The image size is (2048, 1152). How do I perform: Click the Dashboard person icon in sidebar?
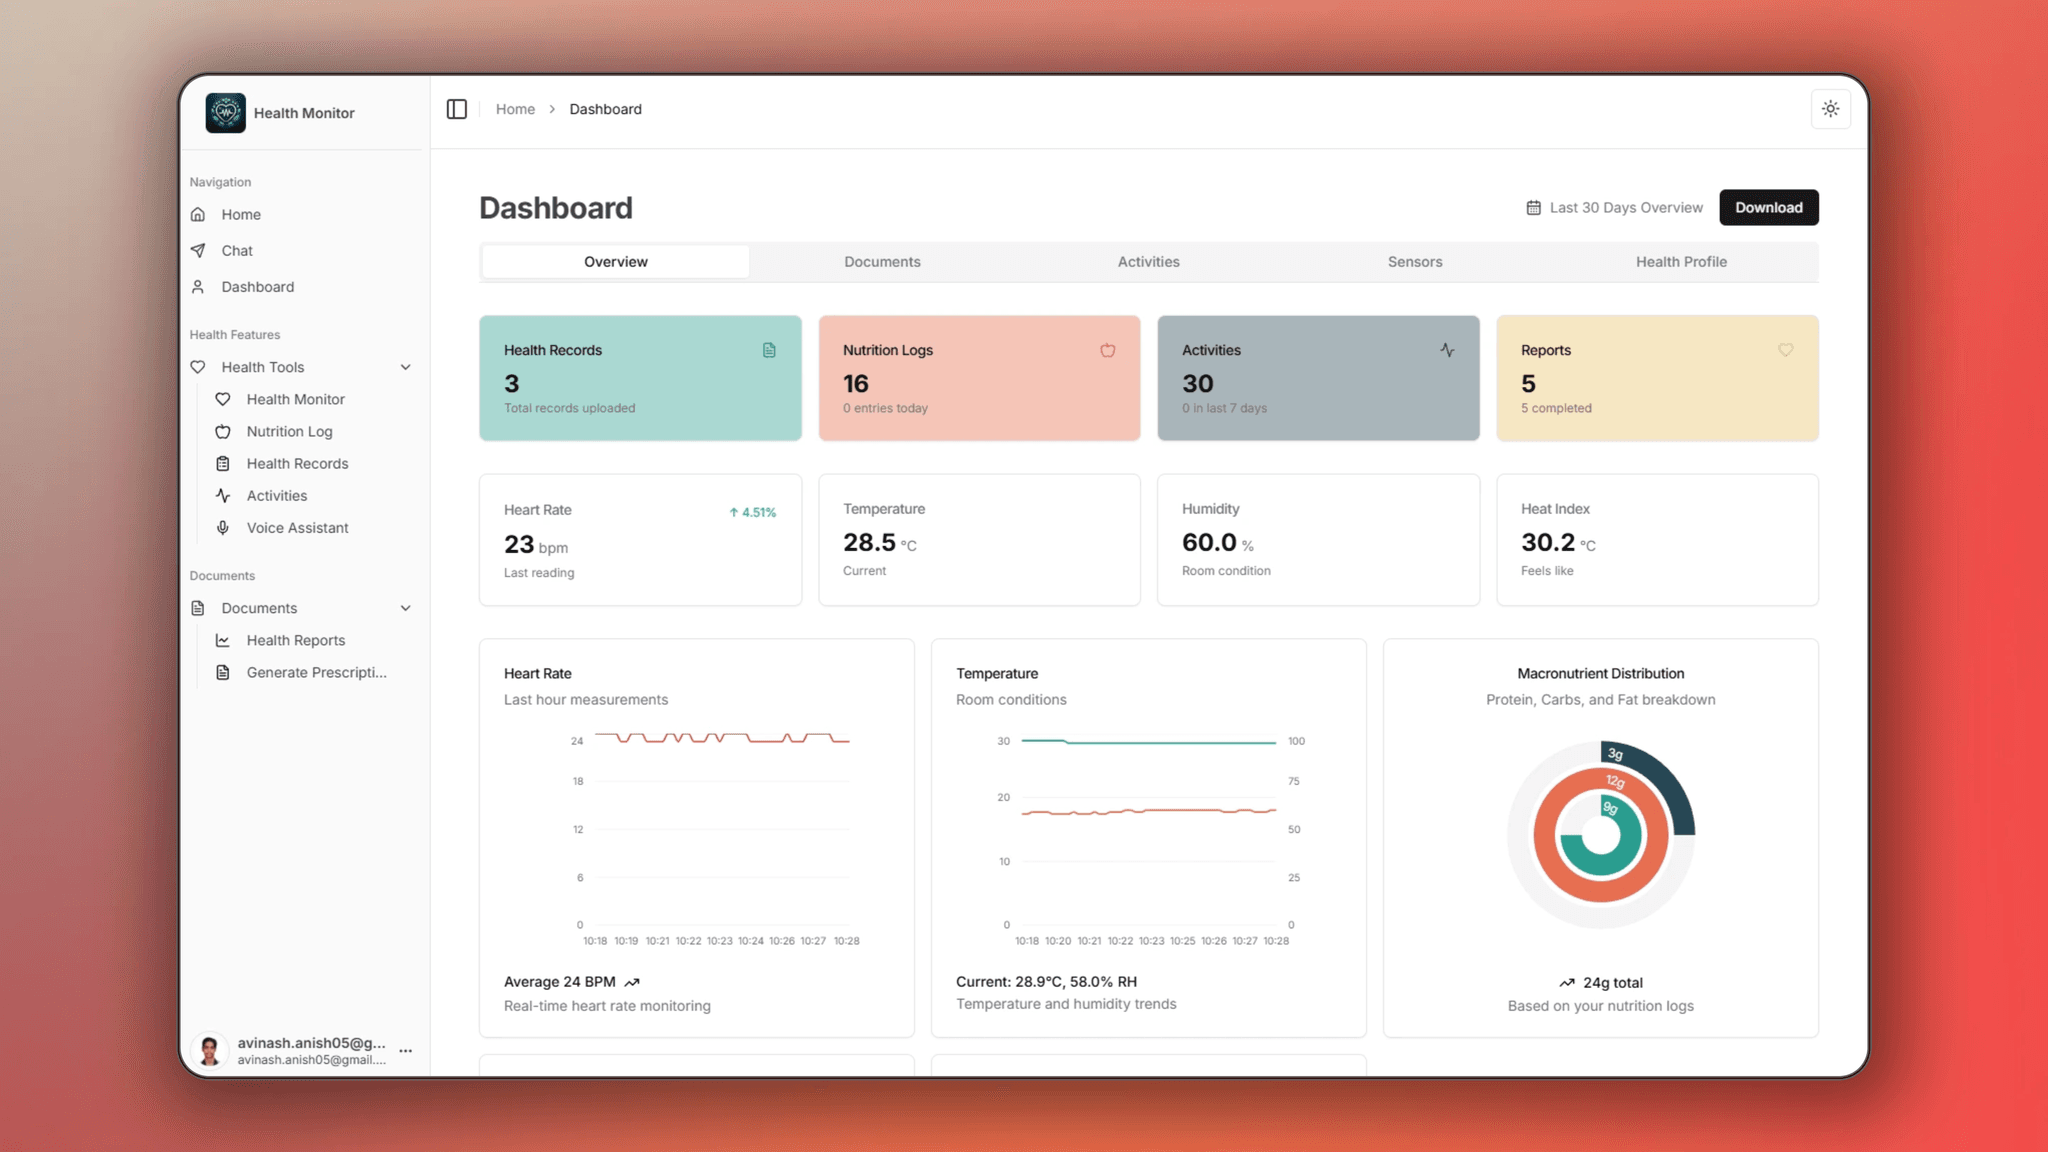[x=198, y=287]
